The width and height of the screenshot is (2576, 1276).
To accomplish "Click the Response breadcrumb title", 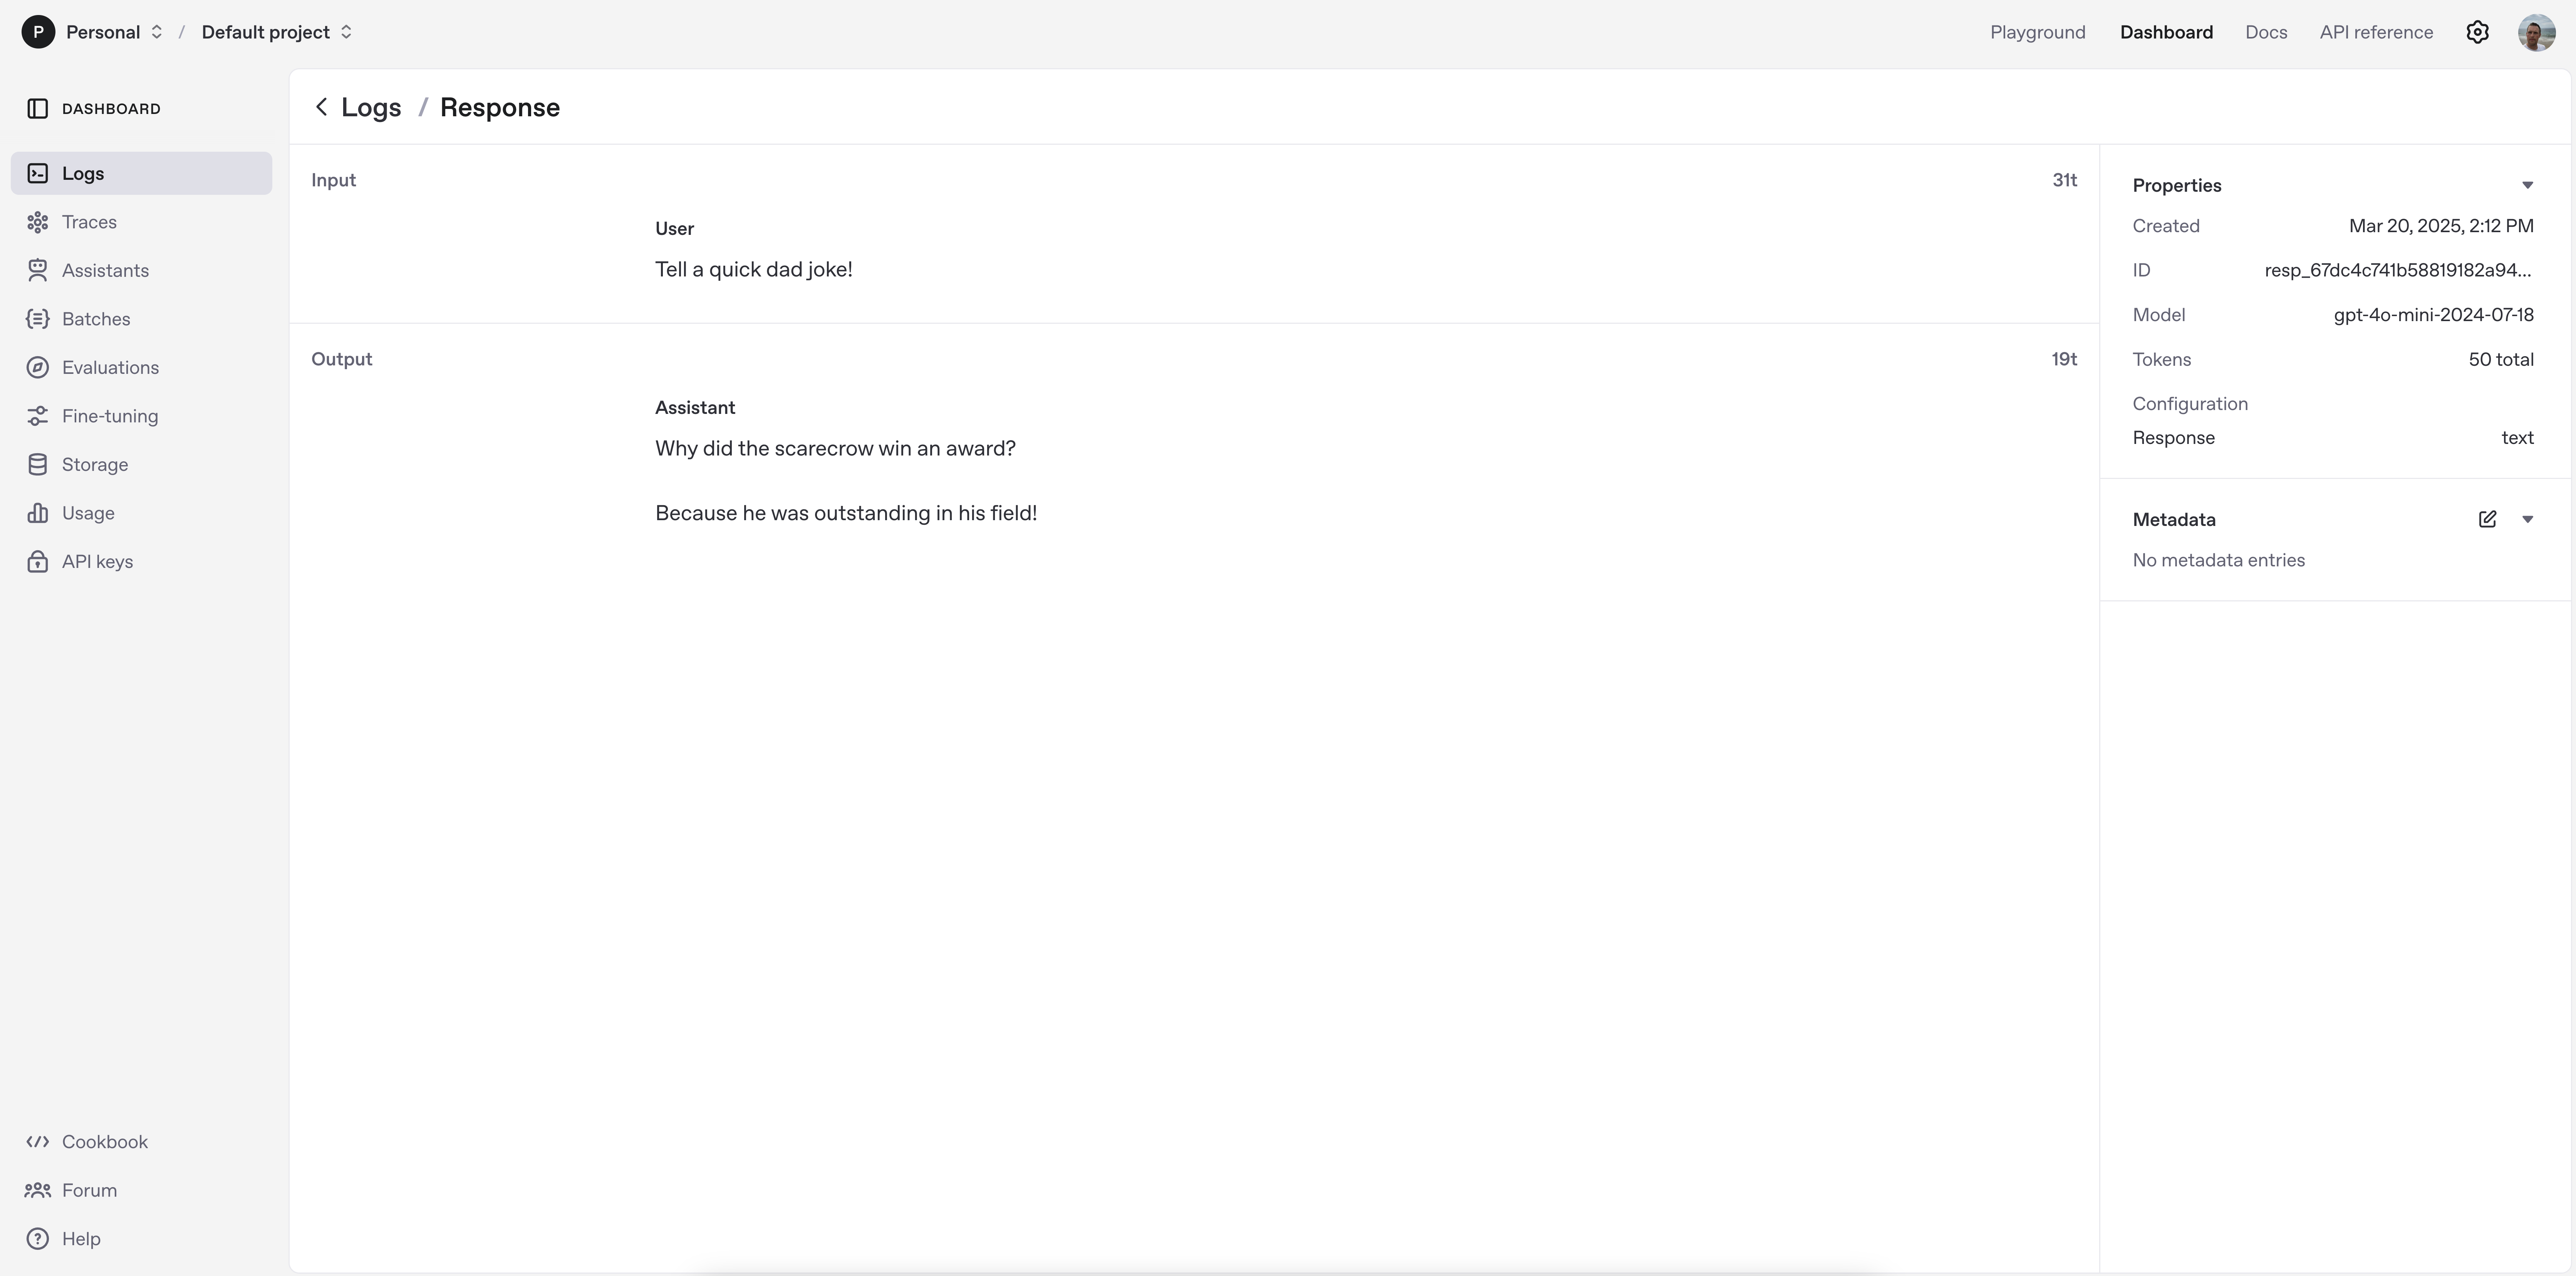I will (x=500, y=107).
